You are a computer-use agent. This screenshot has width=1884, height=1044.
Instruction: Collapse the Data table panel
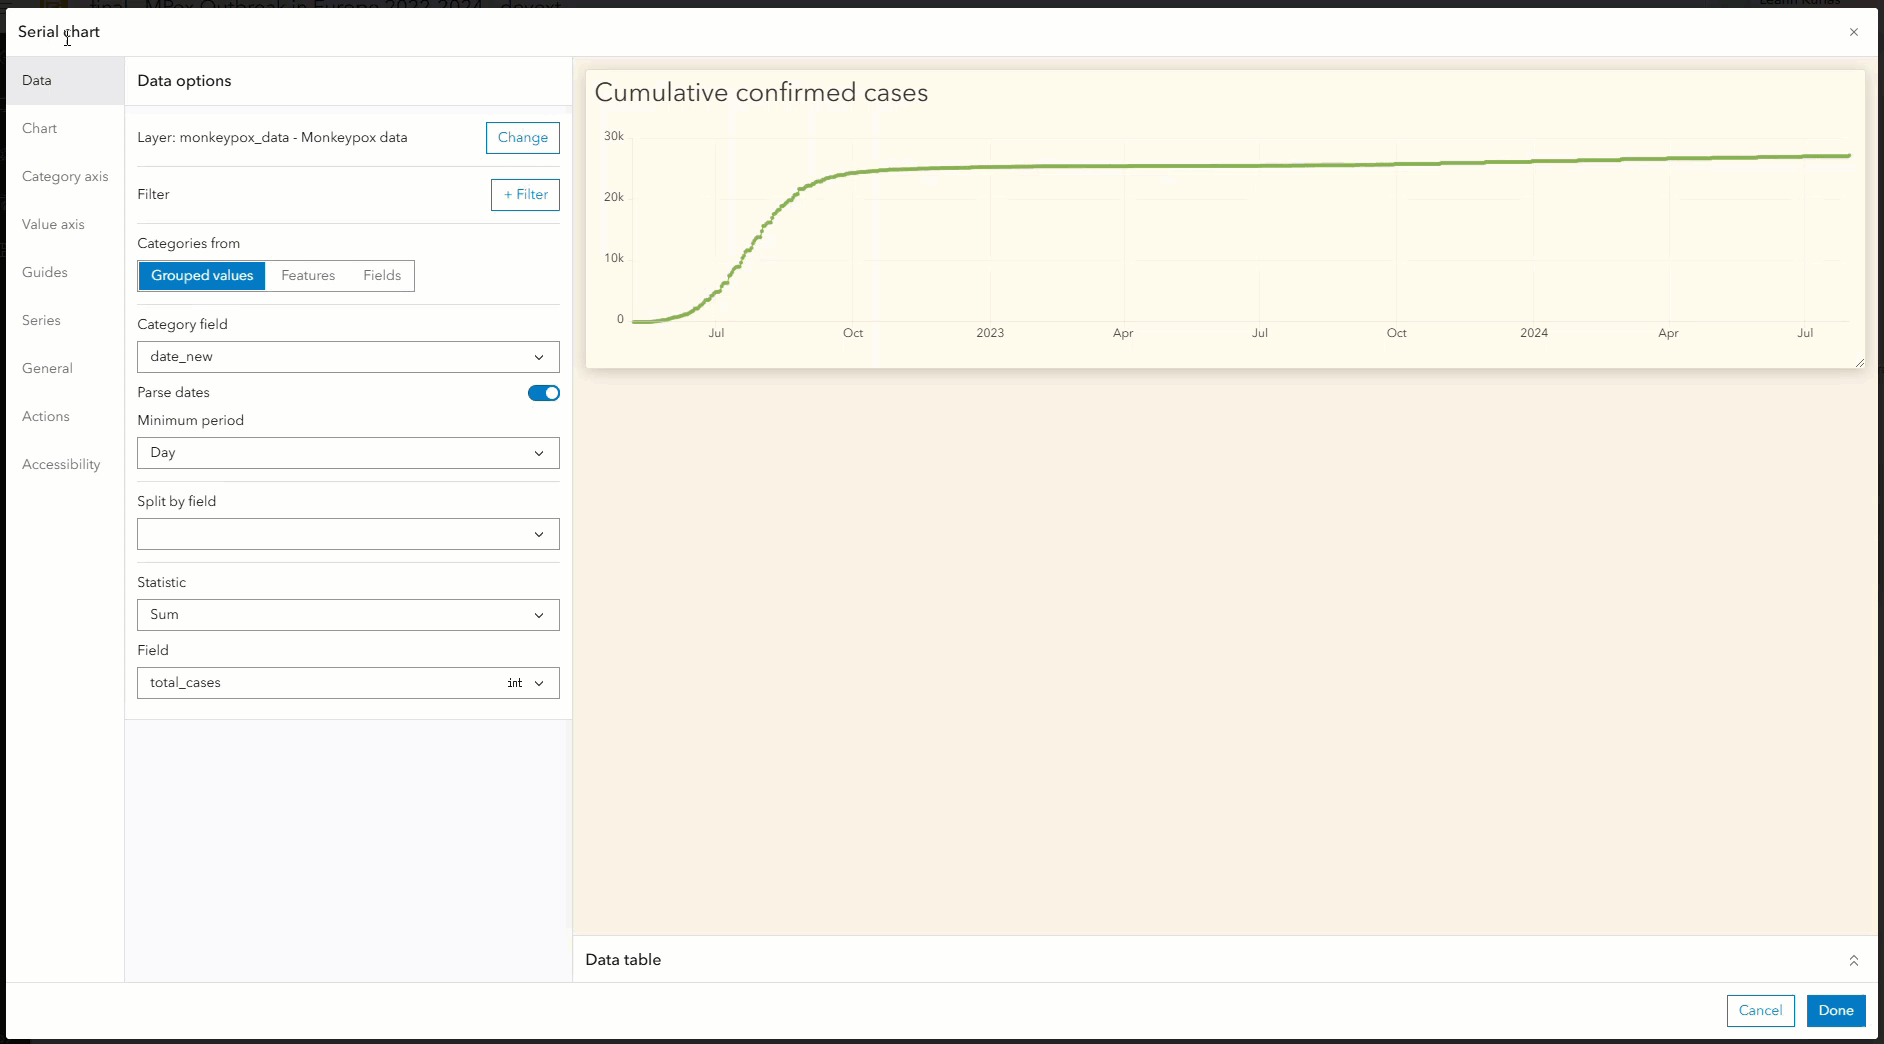[1854, 960]
